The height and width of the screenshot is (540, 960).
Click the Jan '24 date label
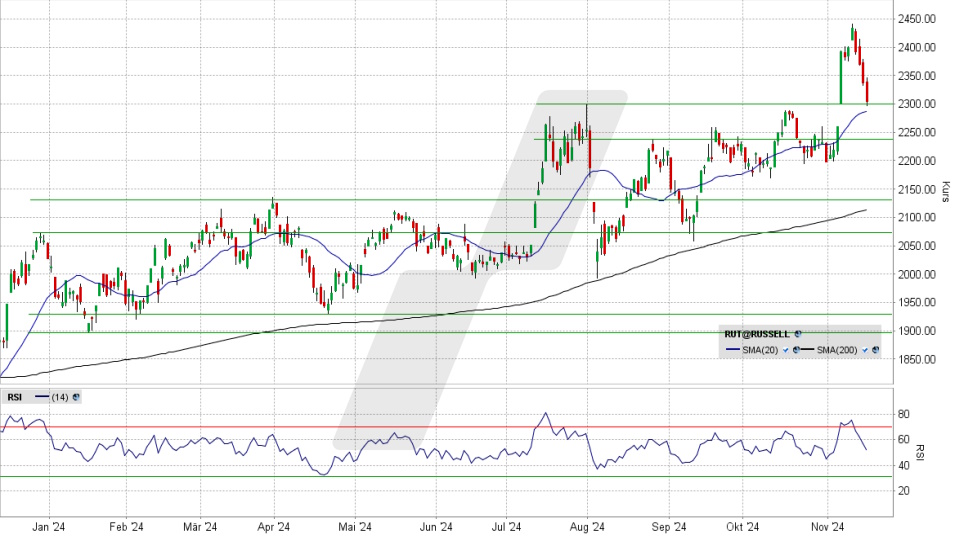[x=49, y=527]
